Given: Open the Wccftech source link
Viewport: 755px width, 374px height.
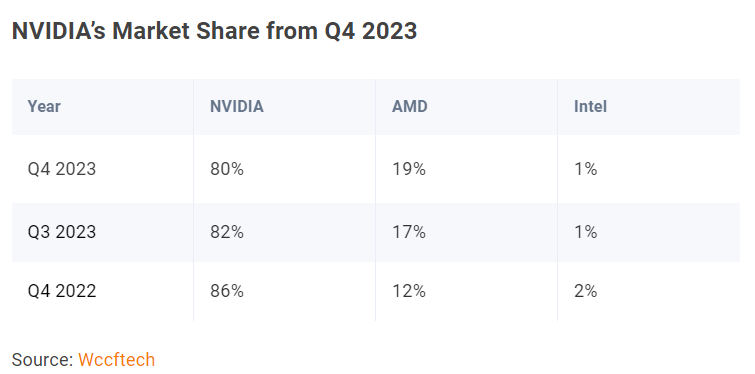Looking at the screenshot, I should (x=117, y=360).
